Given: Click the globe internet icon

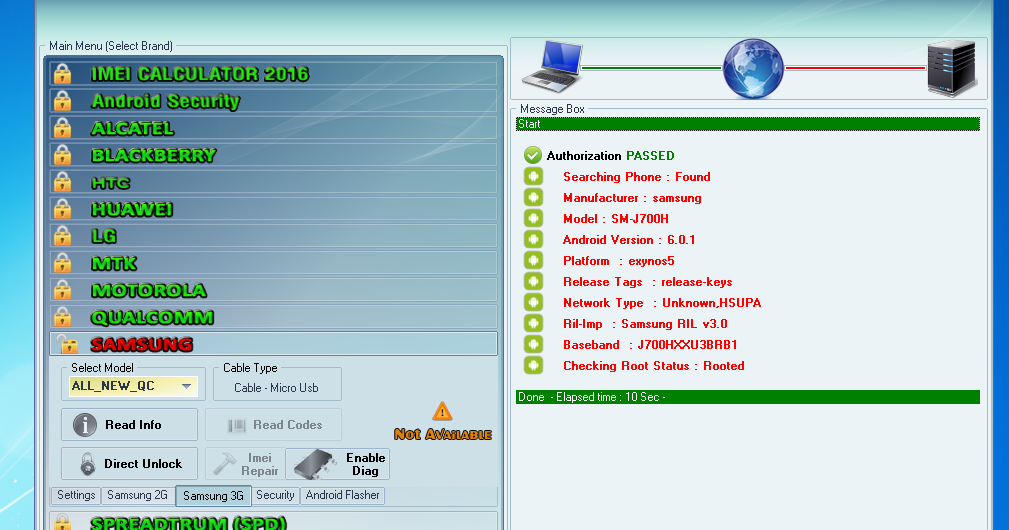Looking at the screenshot, I should click(x=753, y=68).
